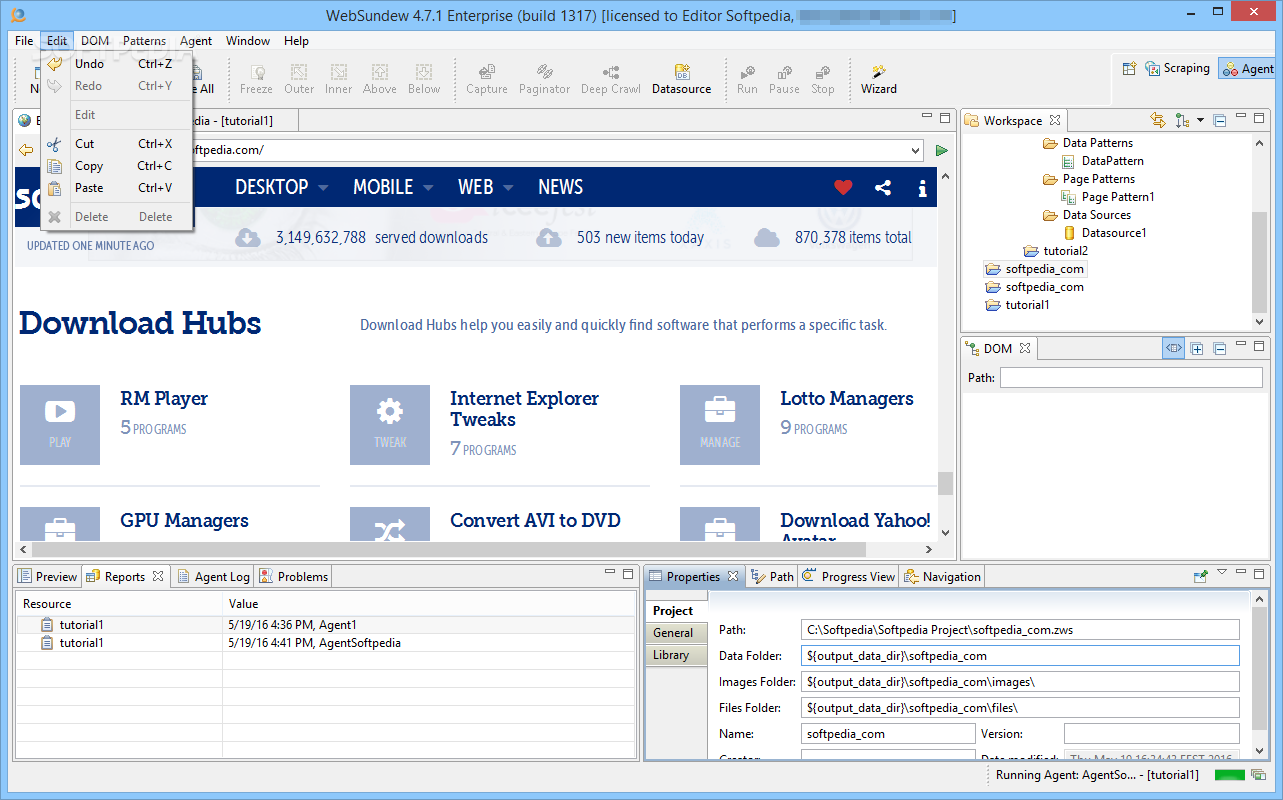Click the info icon on Softpedia header

(922, 187)
